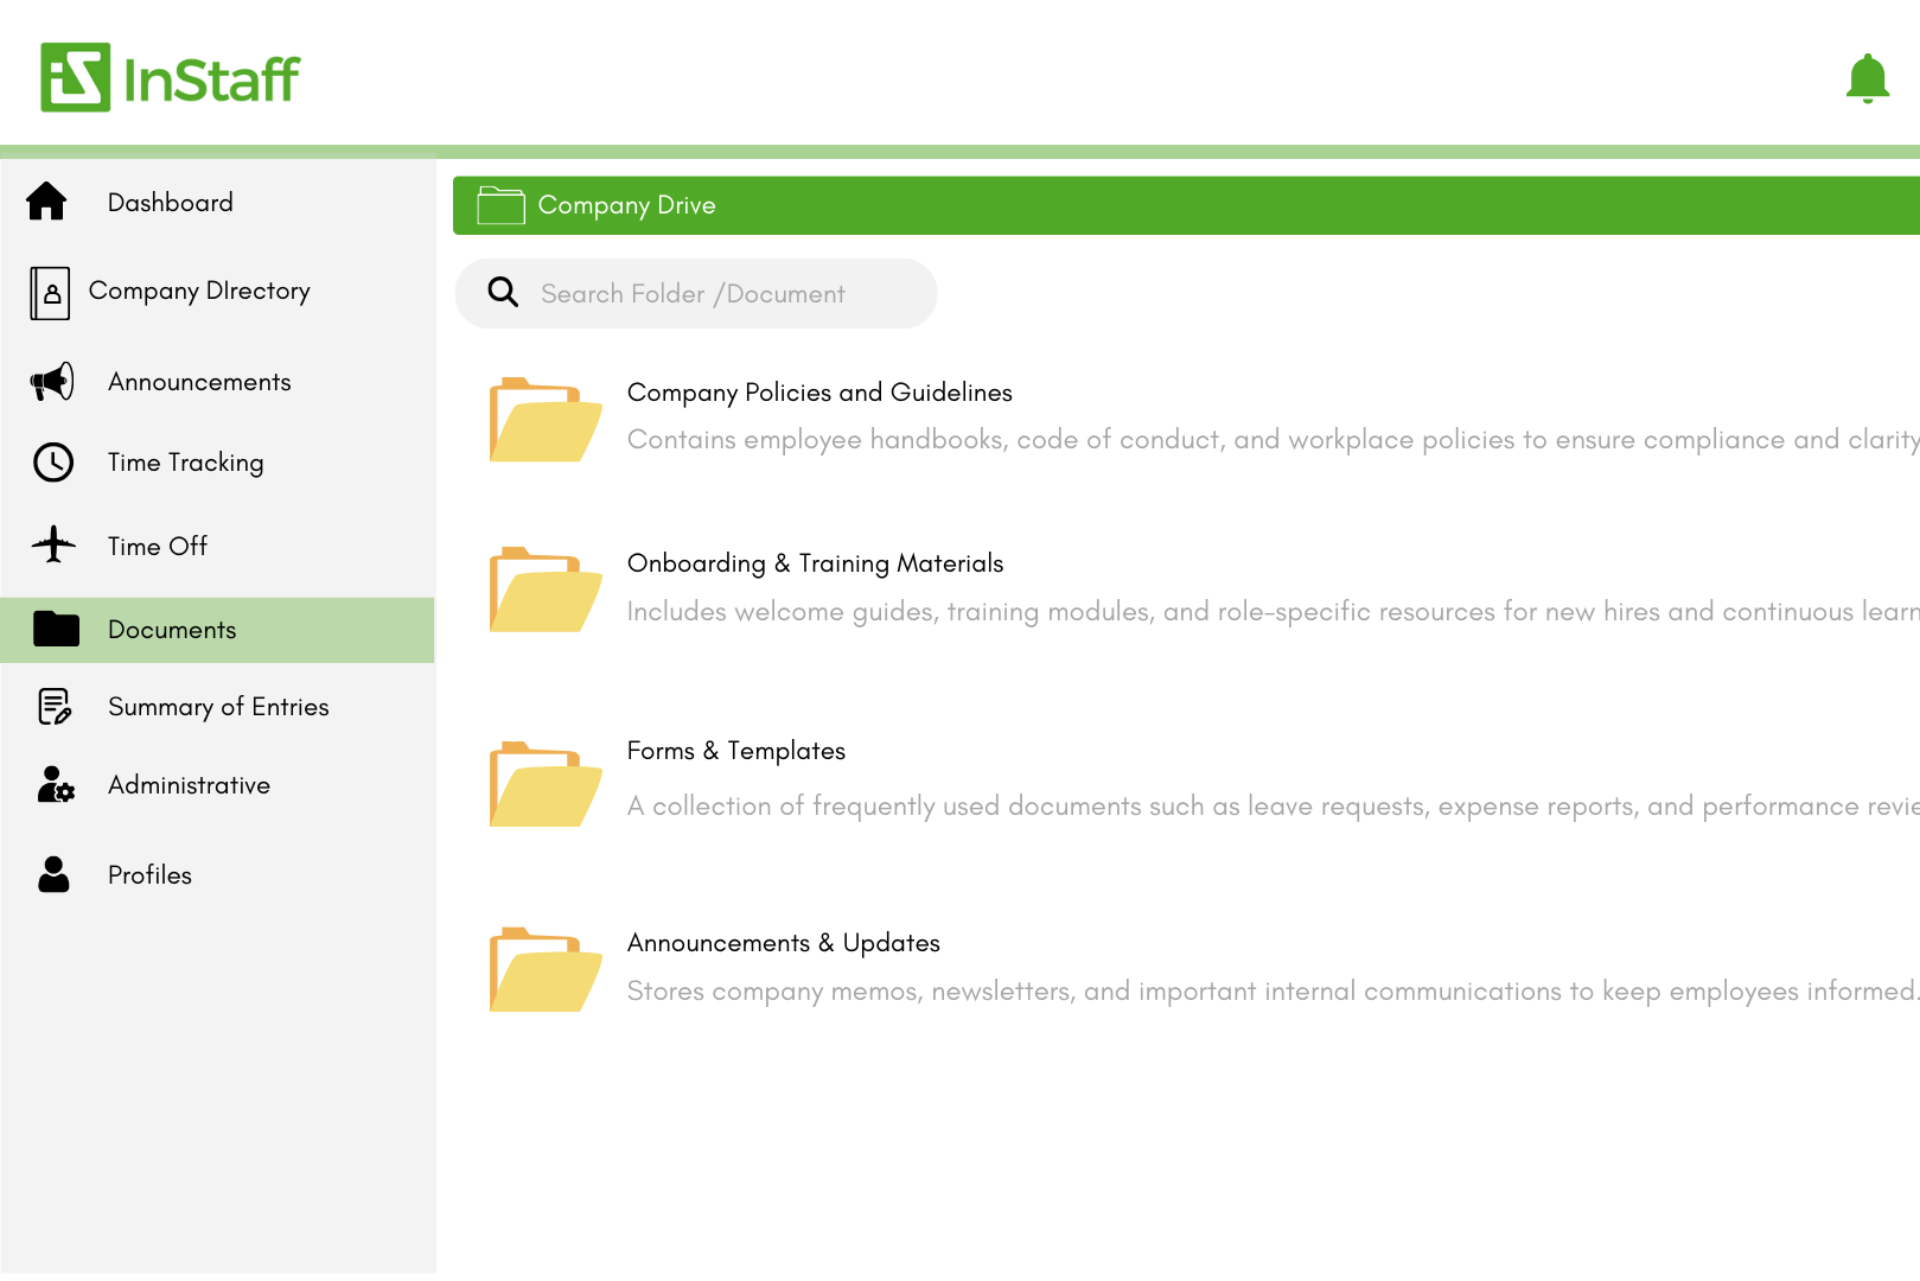This screenshot has width=1920, height=1281.
Task: Click the Summary of Entries note icon
Action: click(x=54, y=706)
